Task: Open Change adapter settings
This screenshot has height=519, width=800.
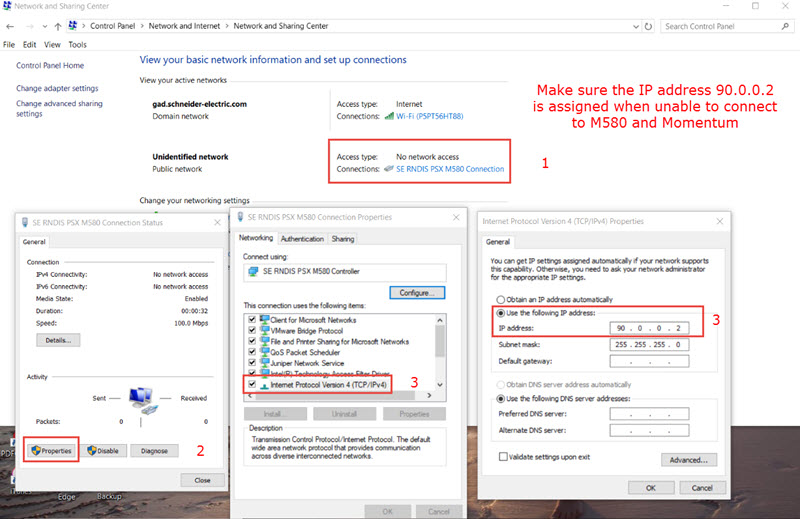Action: point(57,88)
